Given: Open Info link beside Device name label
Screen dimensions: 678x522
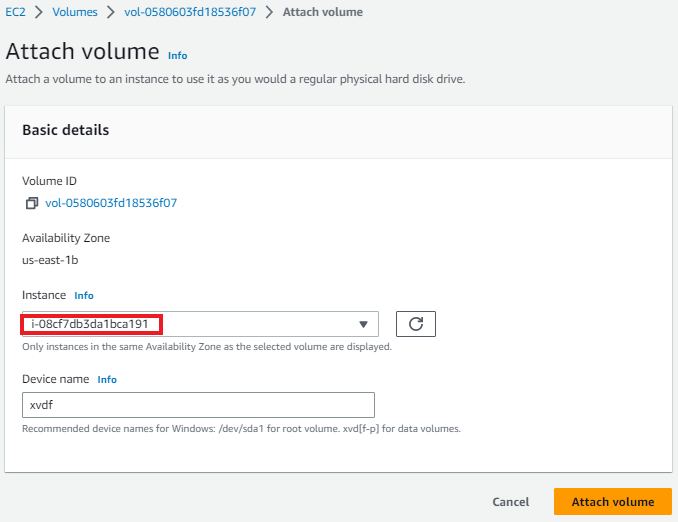Looking at the screenshot, I should click(x=107, y=379).
